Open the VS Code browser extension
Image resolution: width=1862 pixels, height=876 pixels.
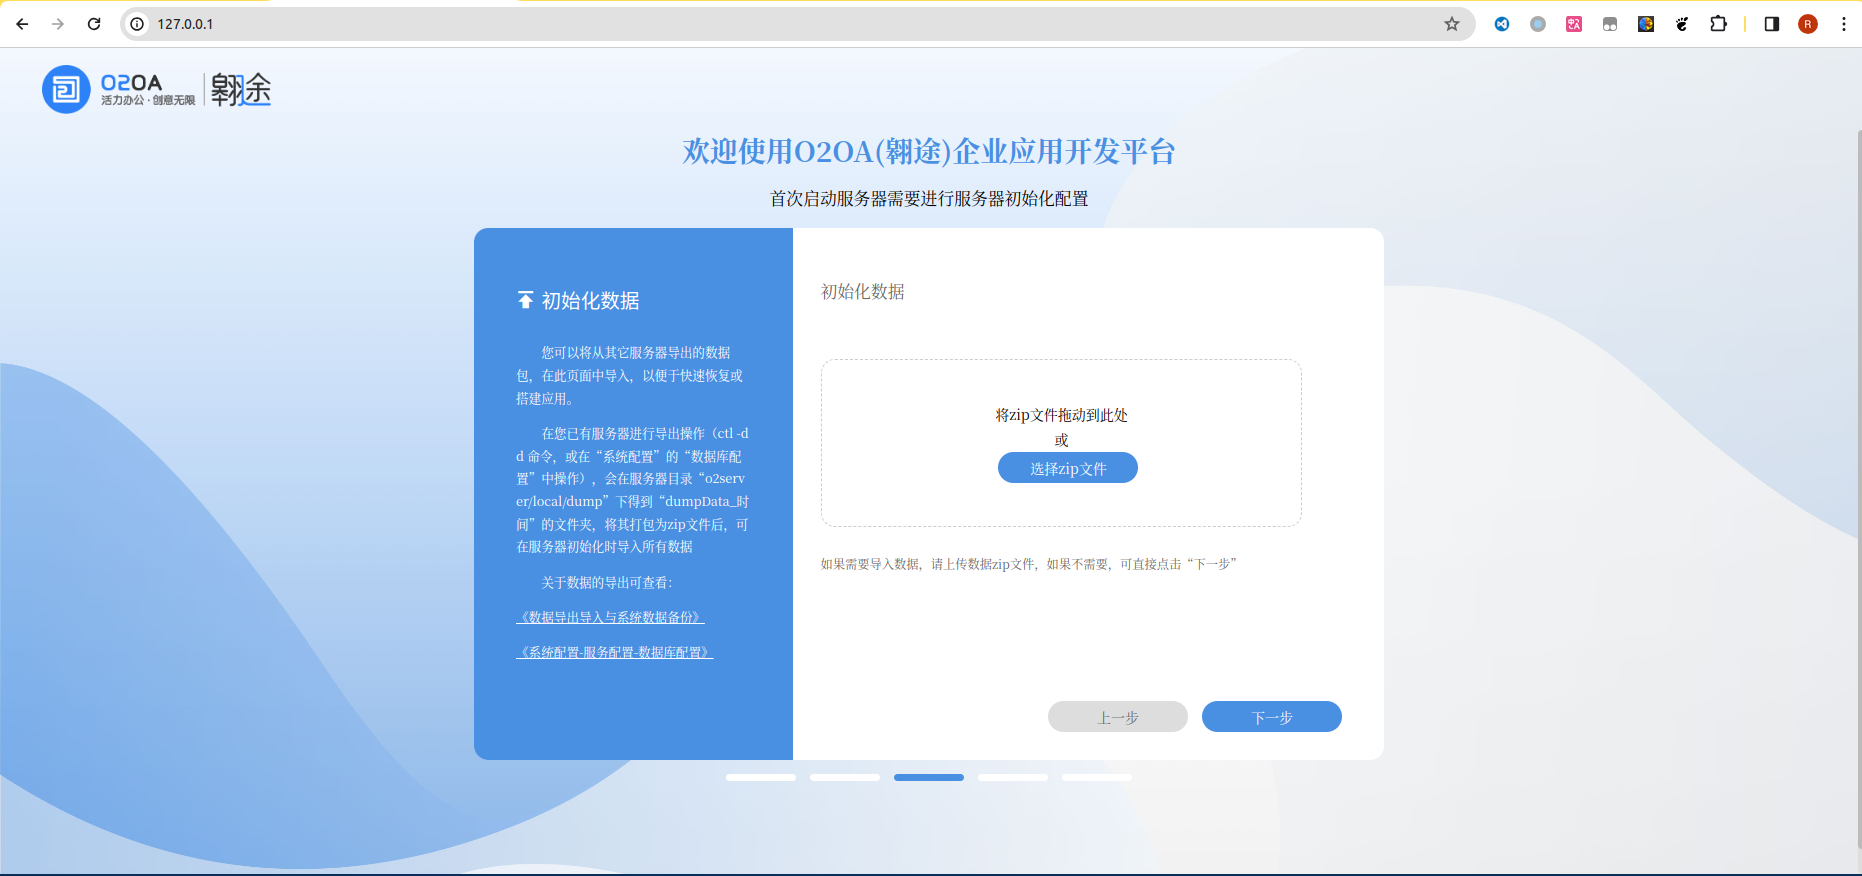point(1501,24)
